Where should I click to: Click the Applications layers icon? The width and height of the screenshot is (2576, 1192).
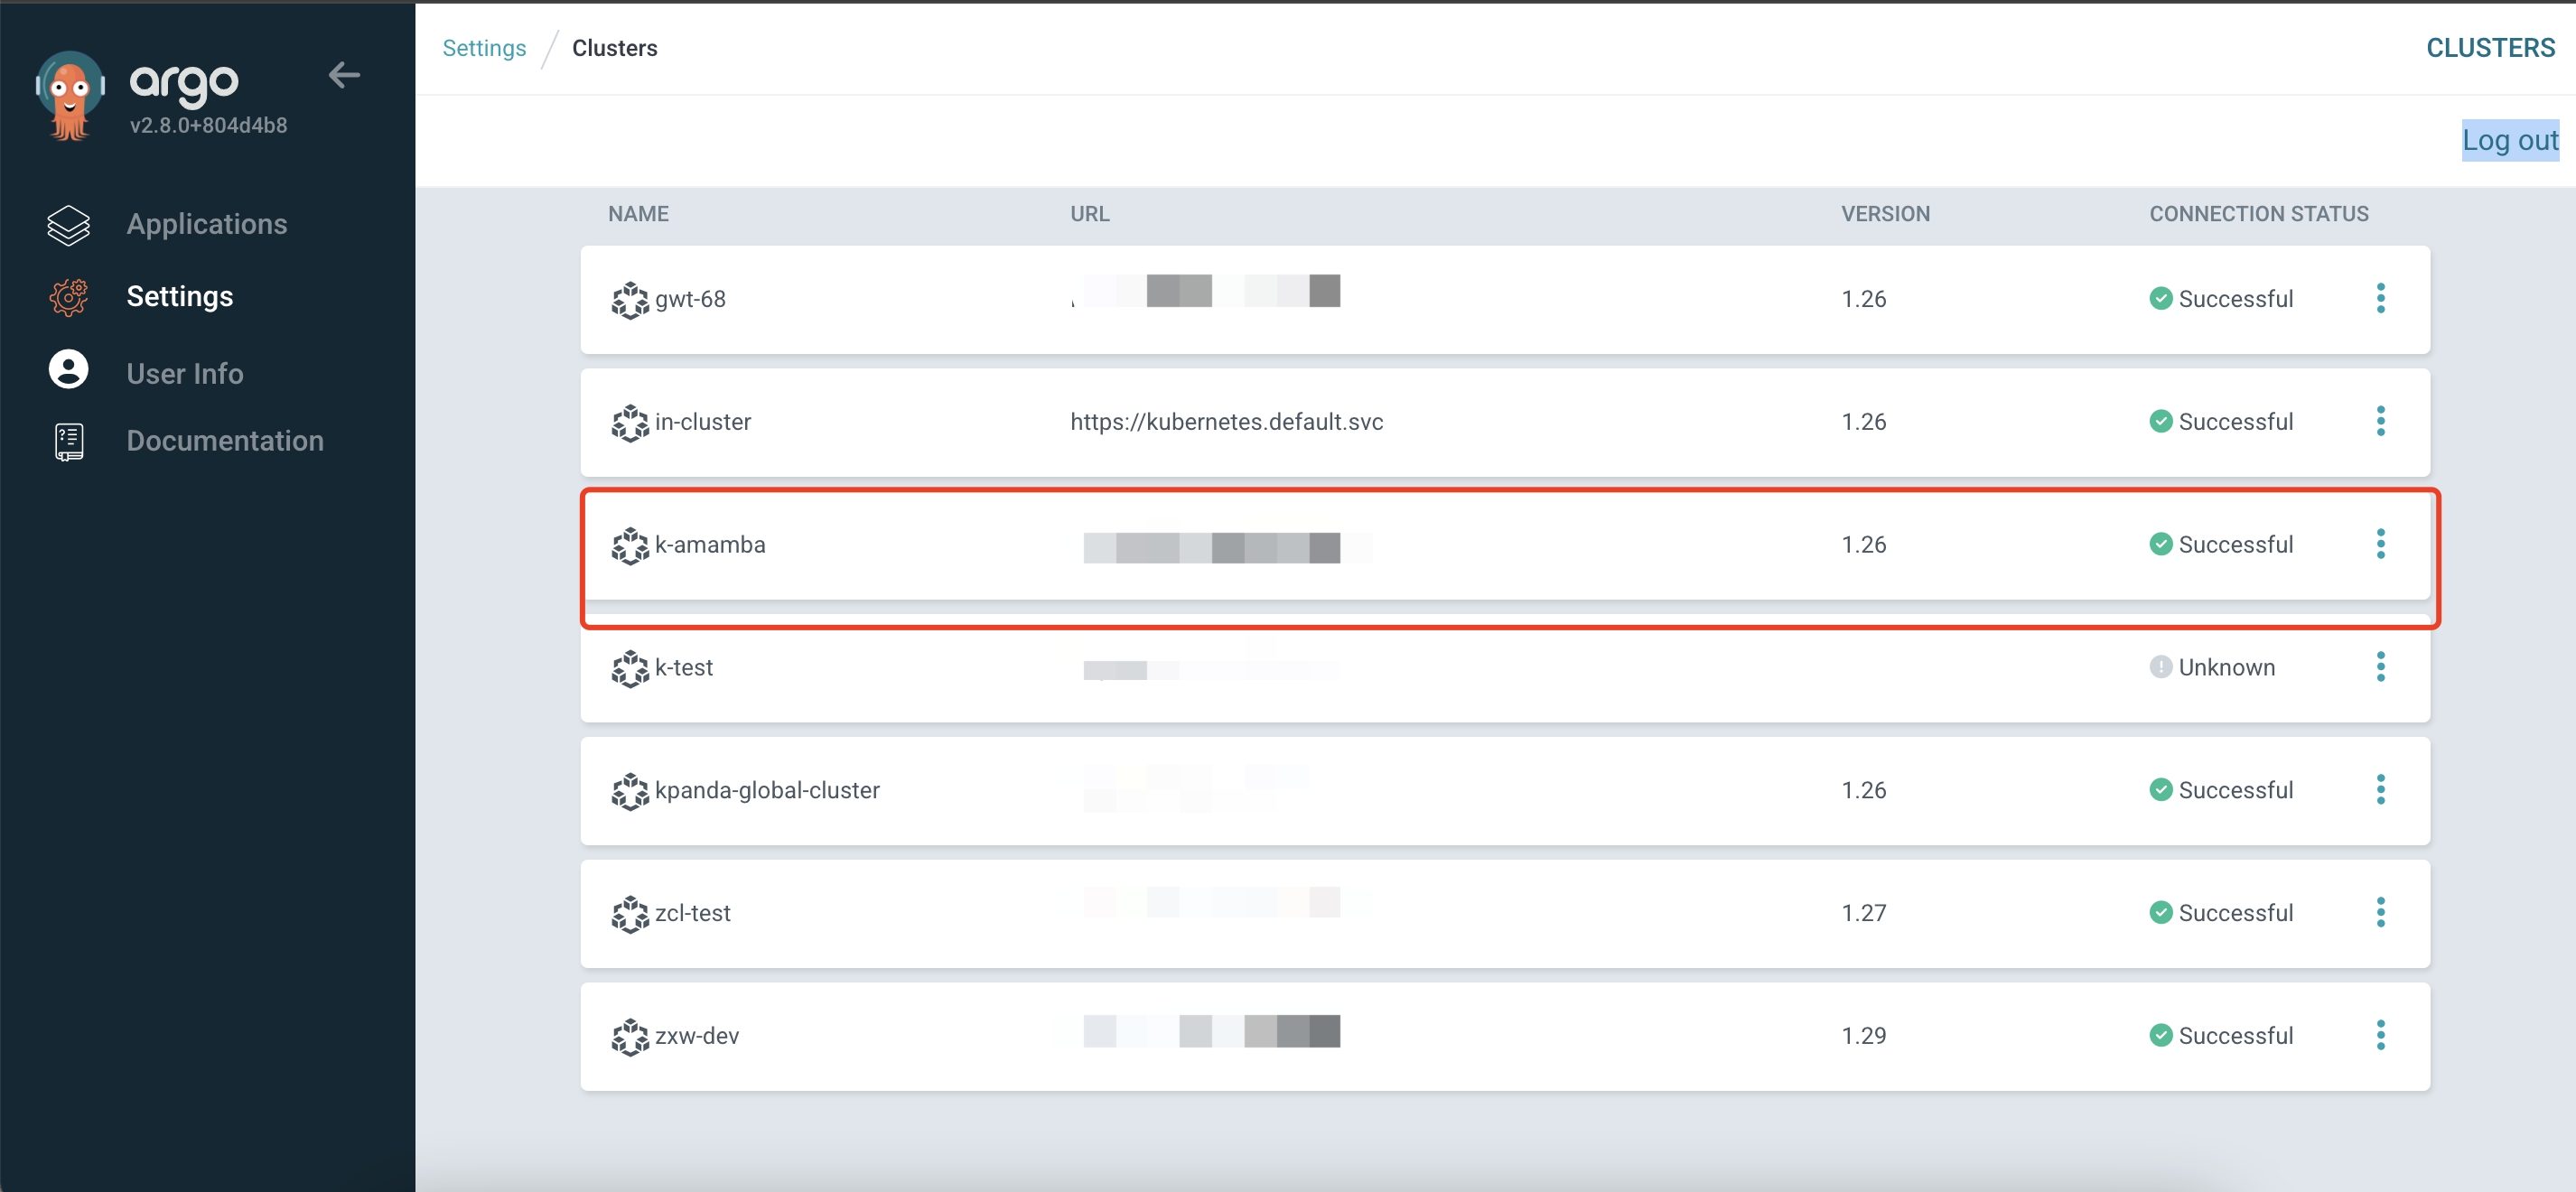68,225
